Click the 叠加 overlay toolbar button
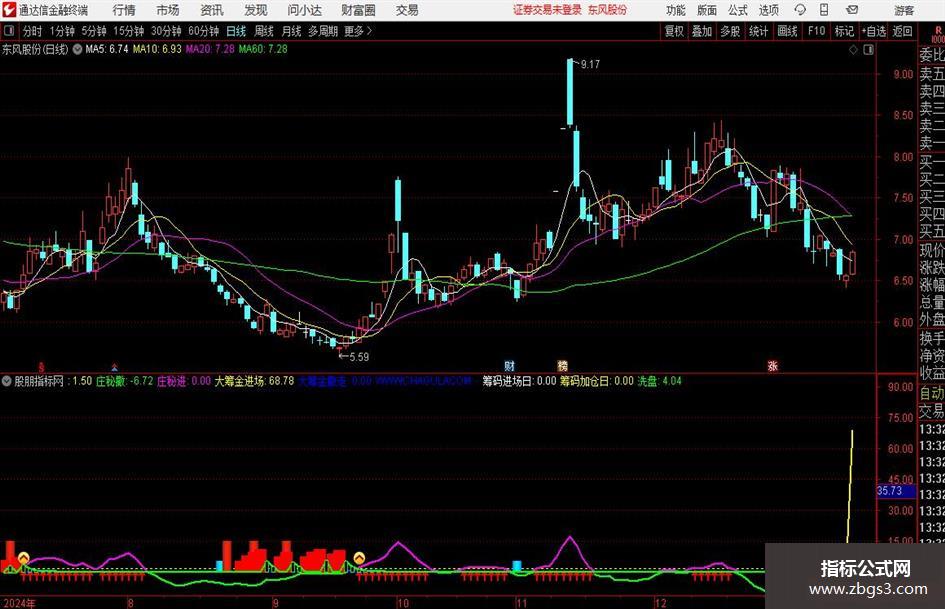 (x=702, y=31)
